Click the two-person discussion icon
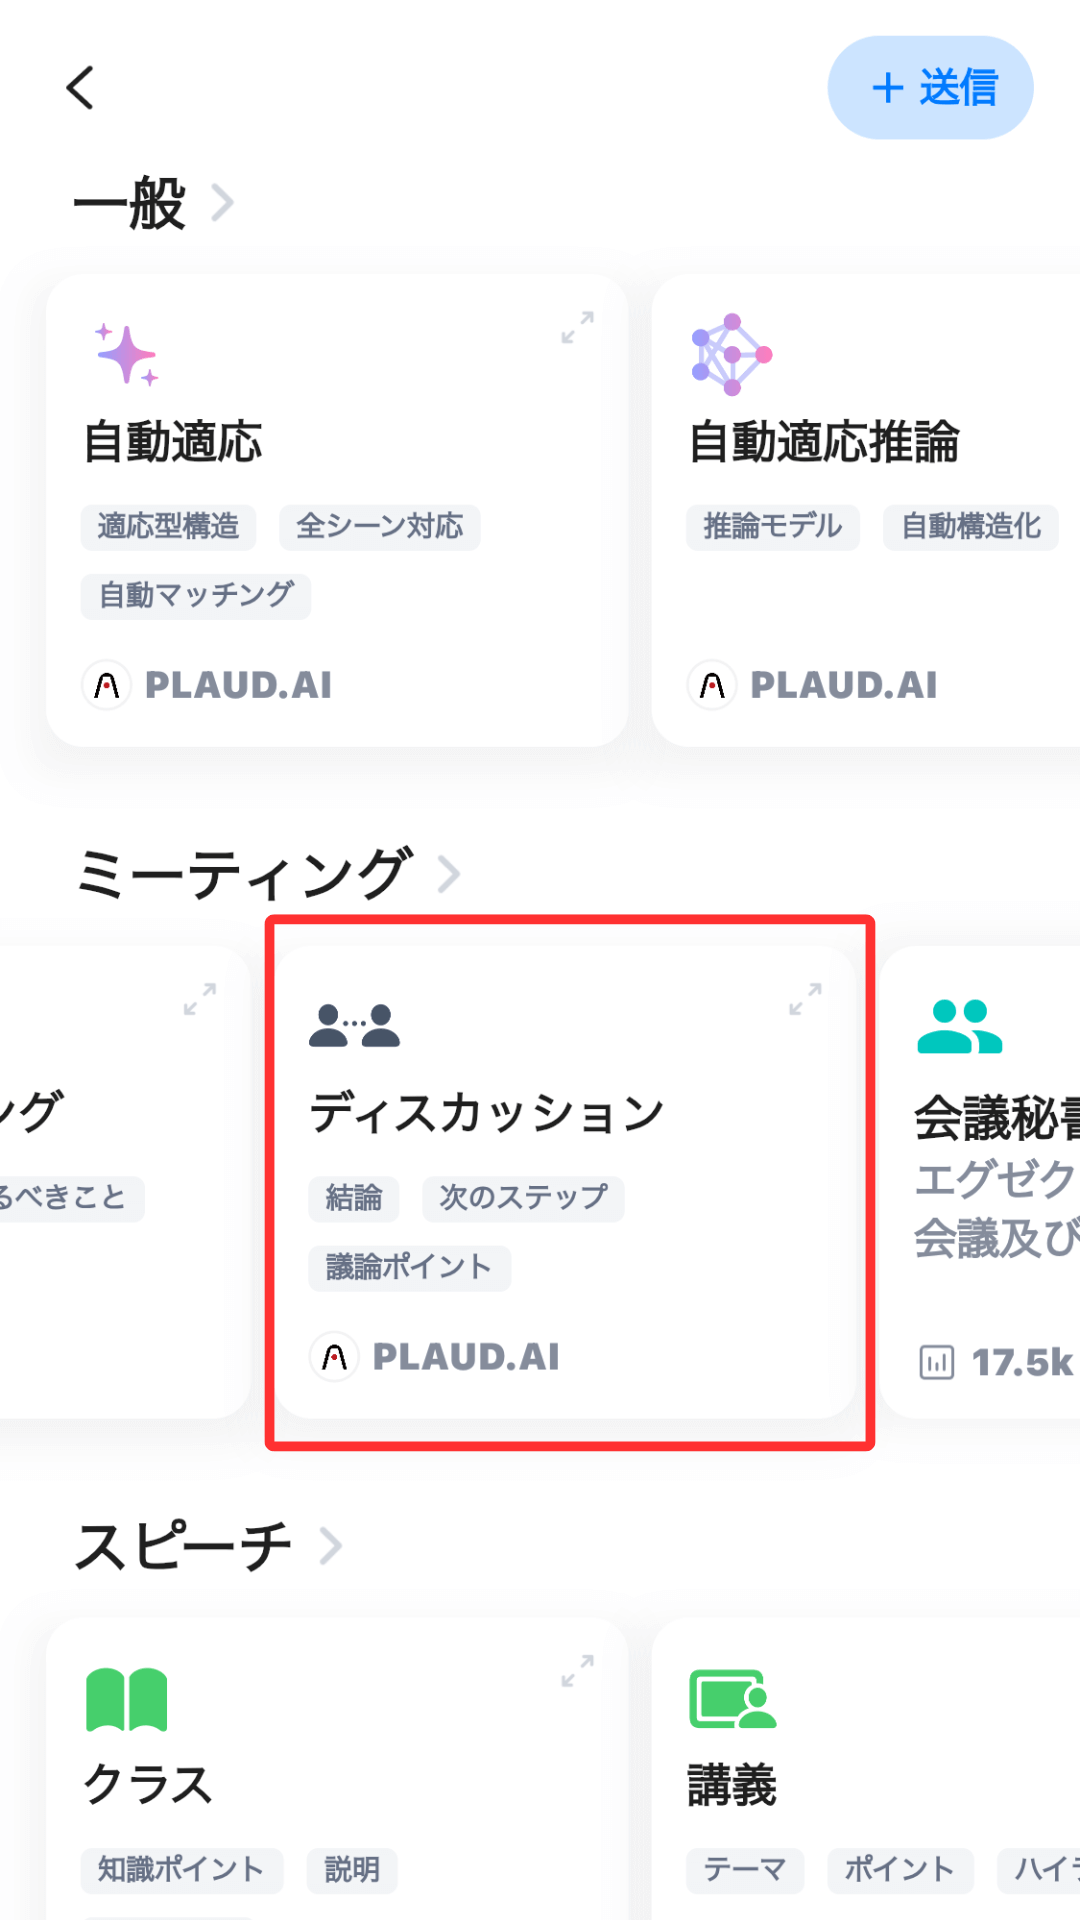Screen dimensions: 1080x1920 click(354, 1026)
